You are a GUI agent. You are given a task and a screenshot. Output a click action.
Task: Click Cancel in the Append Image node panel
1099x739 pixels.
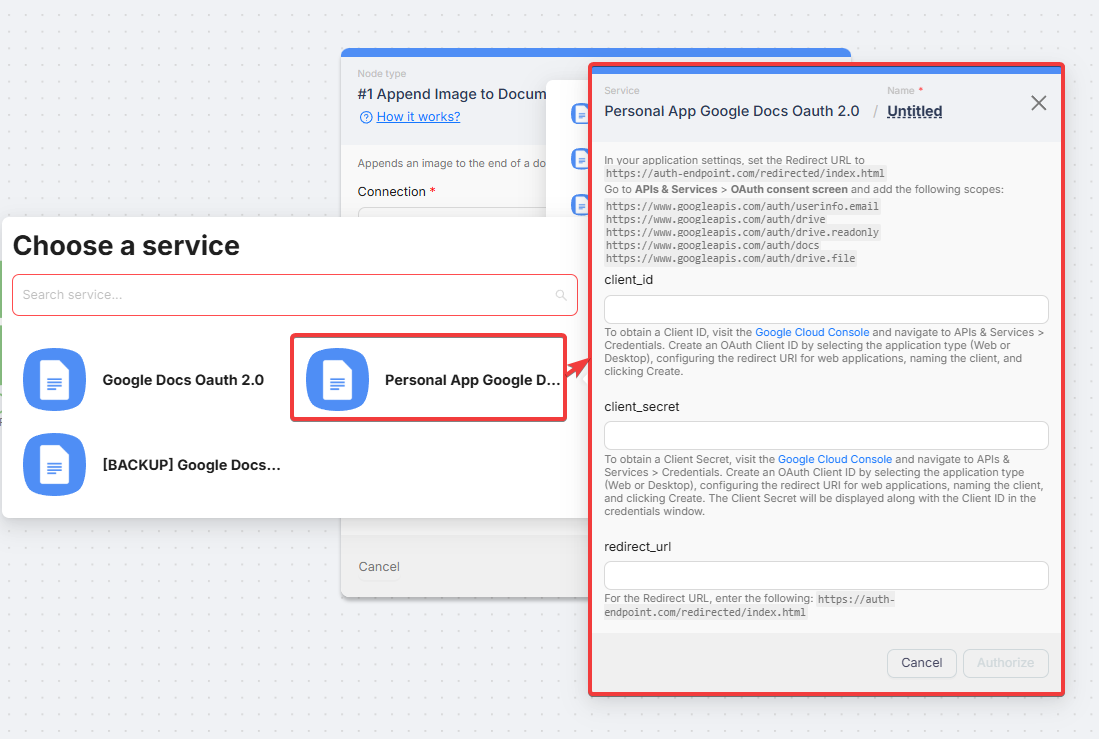click(x=379, y=567)
